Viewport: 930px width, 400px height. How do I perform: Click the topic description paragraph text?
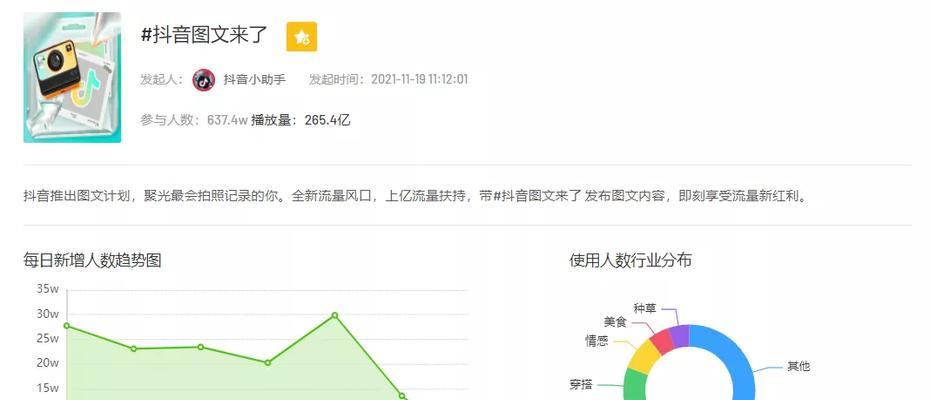416,196
